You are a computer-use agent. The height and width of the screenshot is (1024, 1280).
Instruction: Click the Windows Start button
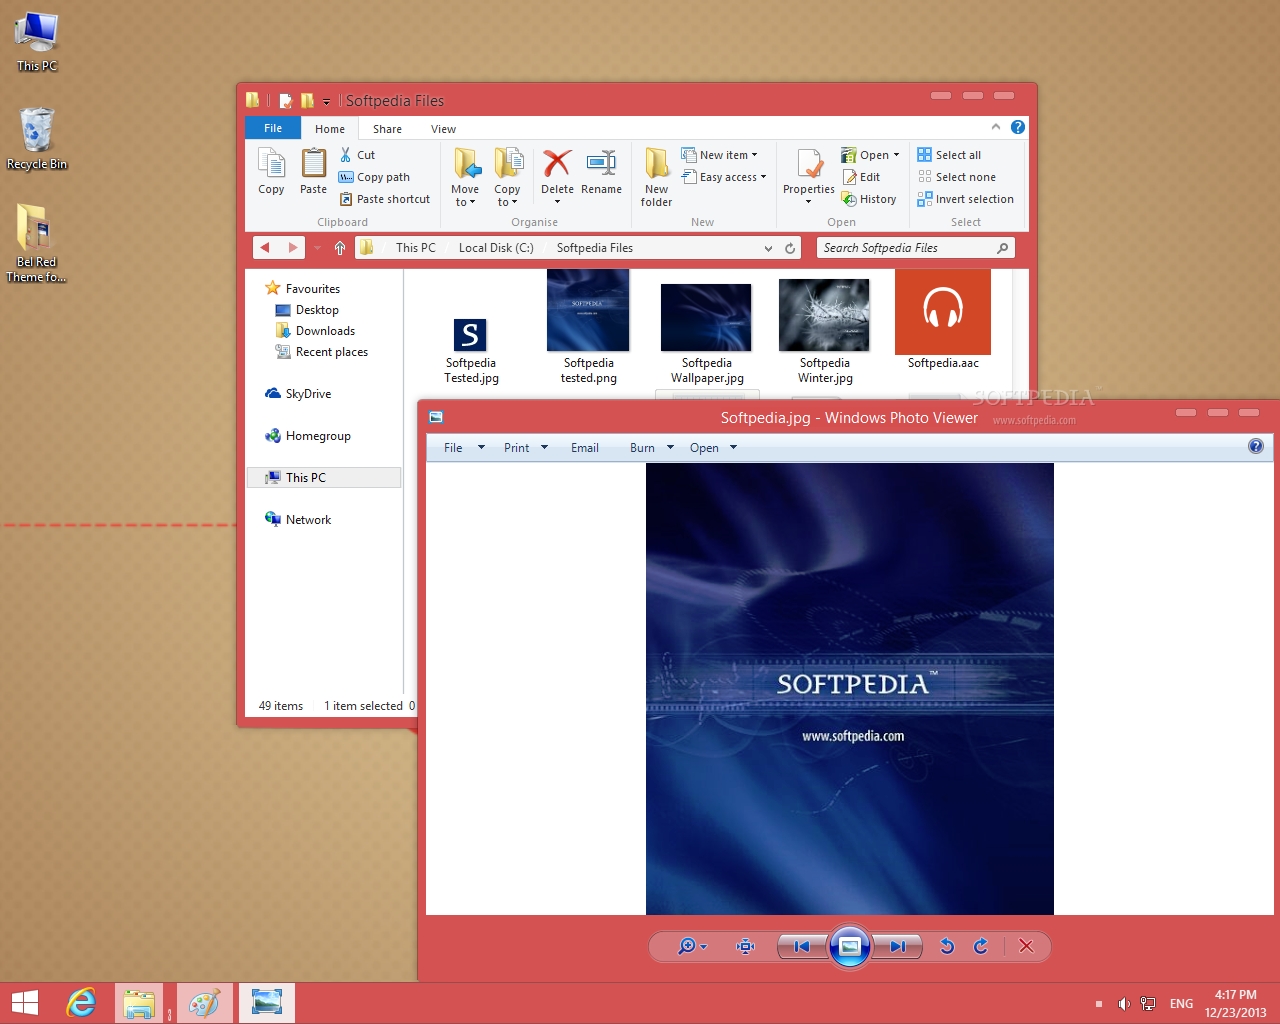pos(24,1003)
